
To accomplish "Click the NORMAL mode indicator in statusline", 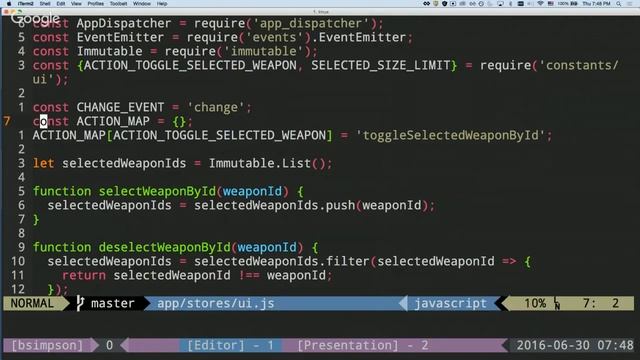I will point(32,303).
